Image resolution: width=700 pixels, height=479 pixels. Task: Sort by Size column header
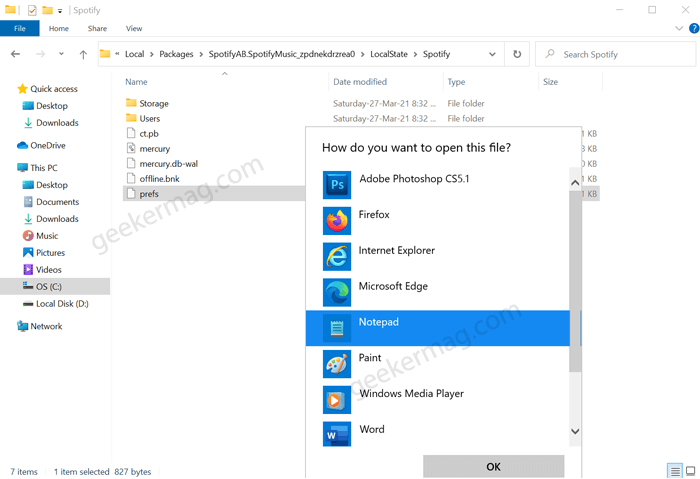pyautogui.click(x=550, y=82)
